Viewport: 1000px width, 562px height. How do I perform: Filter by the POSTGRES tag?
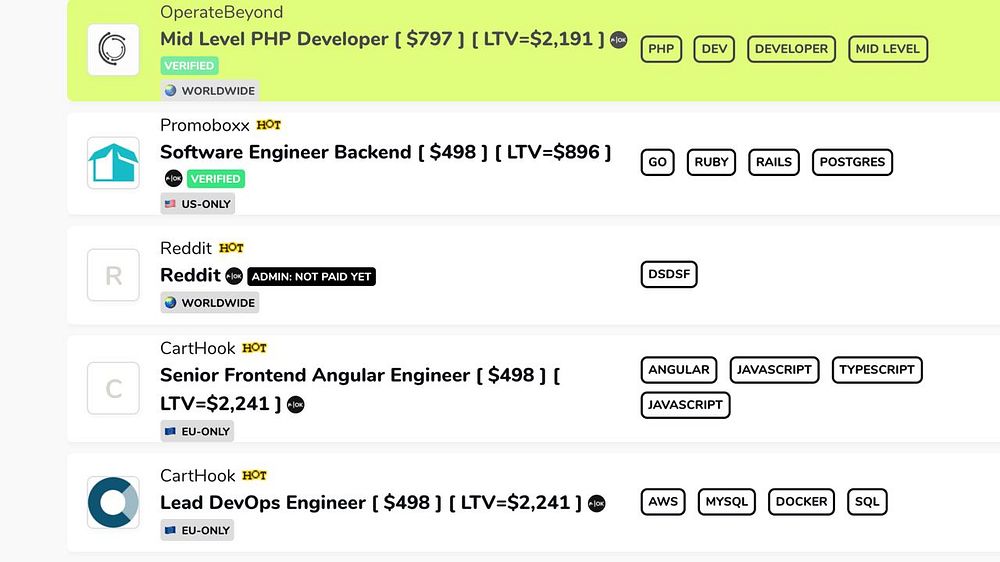[x=852, y=162]
